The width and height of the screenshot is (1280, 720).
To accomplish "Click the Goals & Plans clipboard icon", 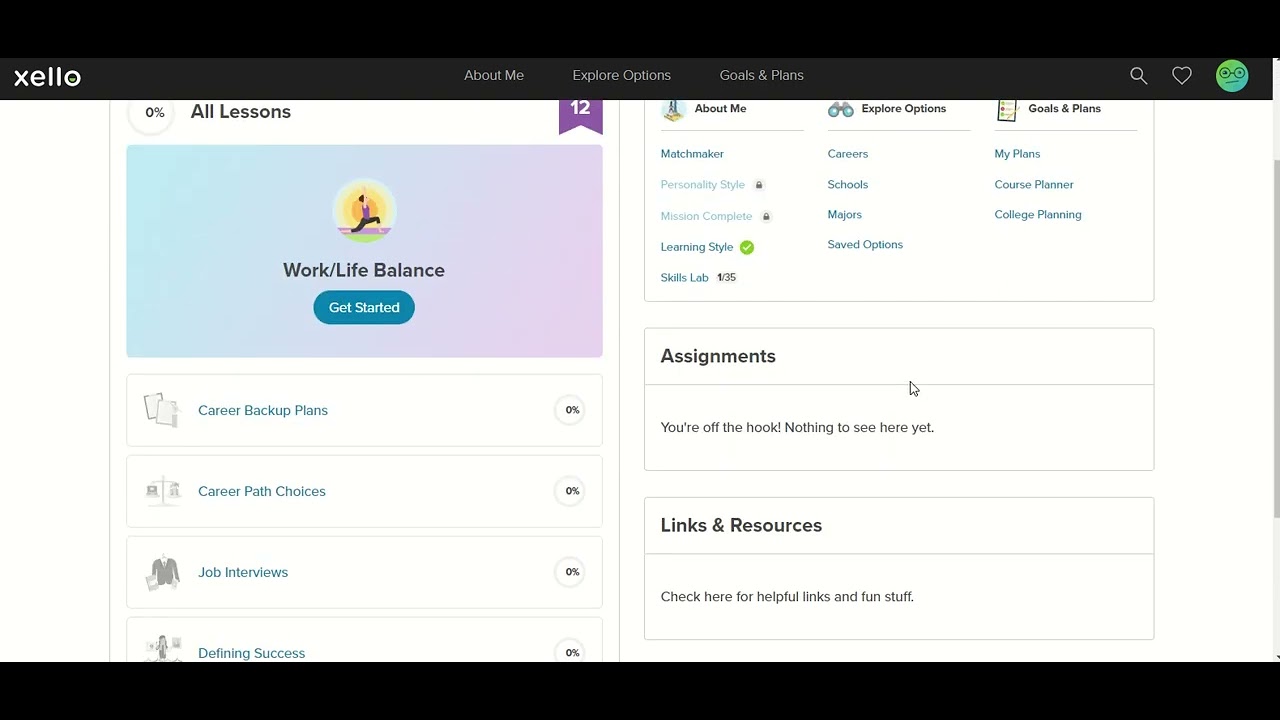I will (x=1007, y=109).
